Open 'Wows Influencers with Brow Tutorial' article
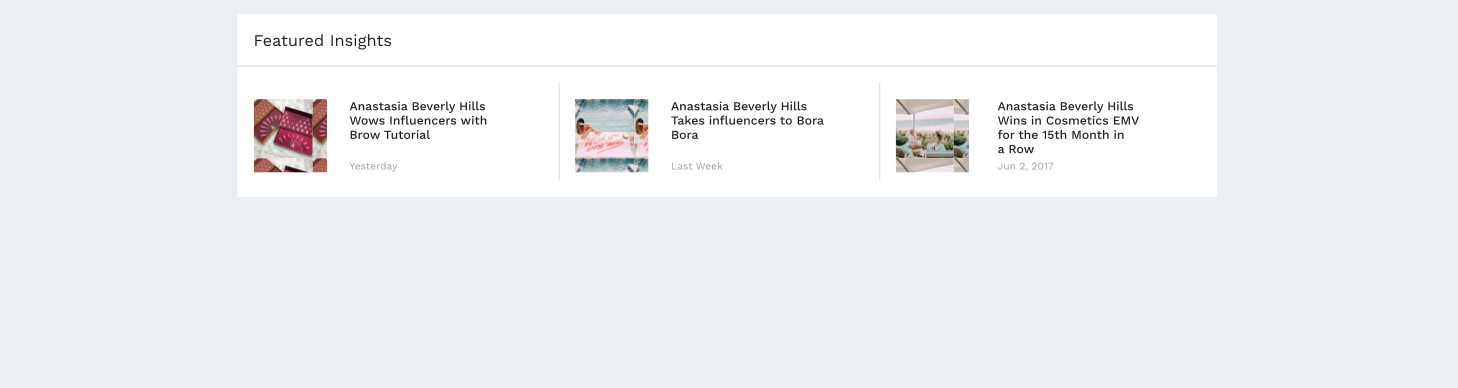Screen dimensions: 1458x388 418,120
